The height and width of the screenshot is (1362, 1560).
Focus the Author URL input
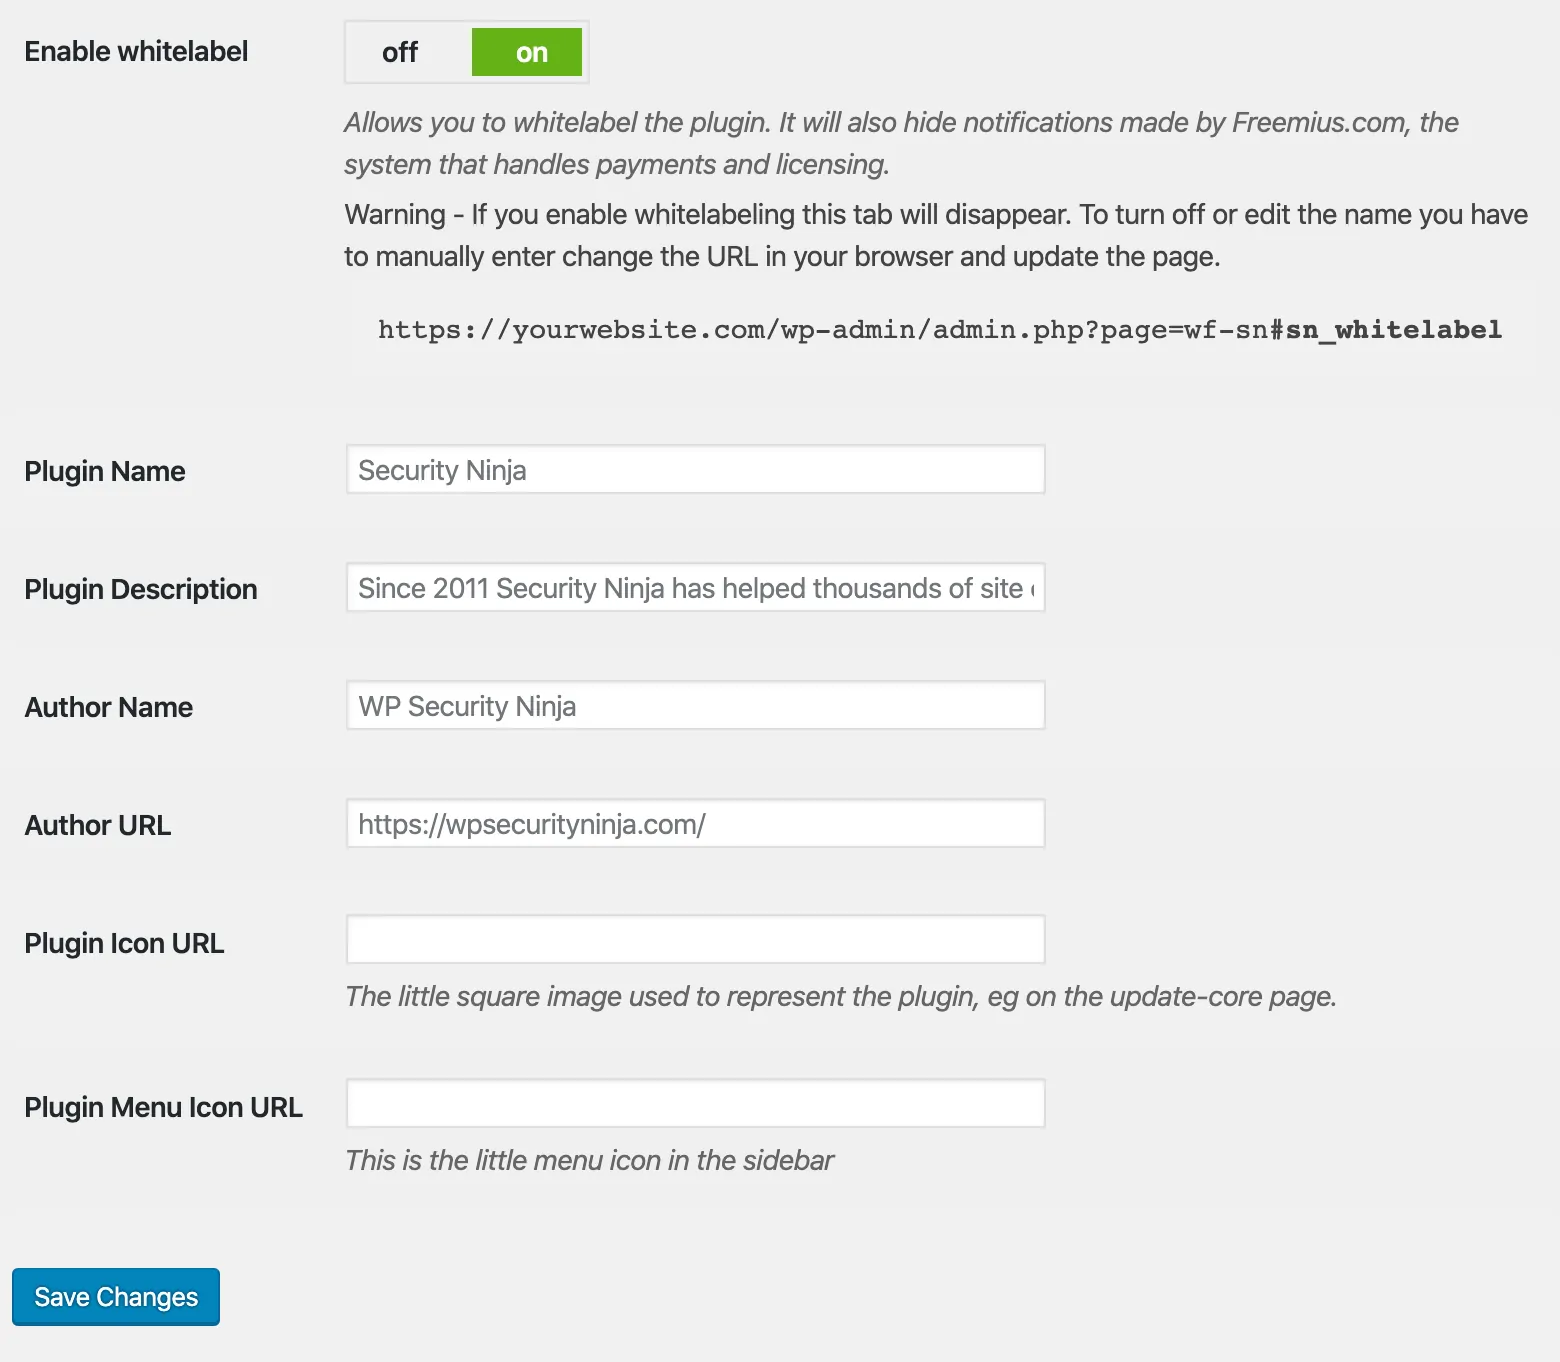pos(695,823)
